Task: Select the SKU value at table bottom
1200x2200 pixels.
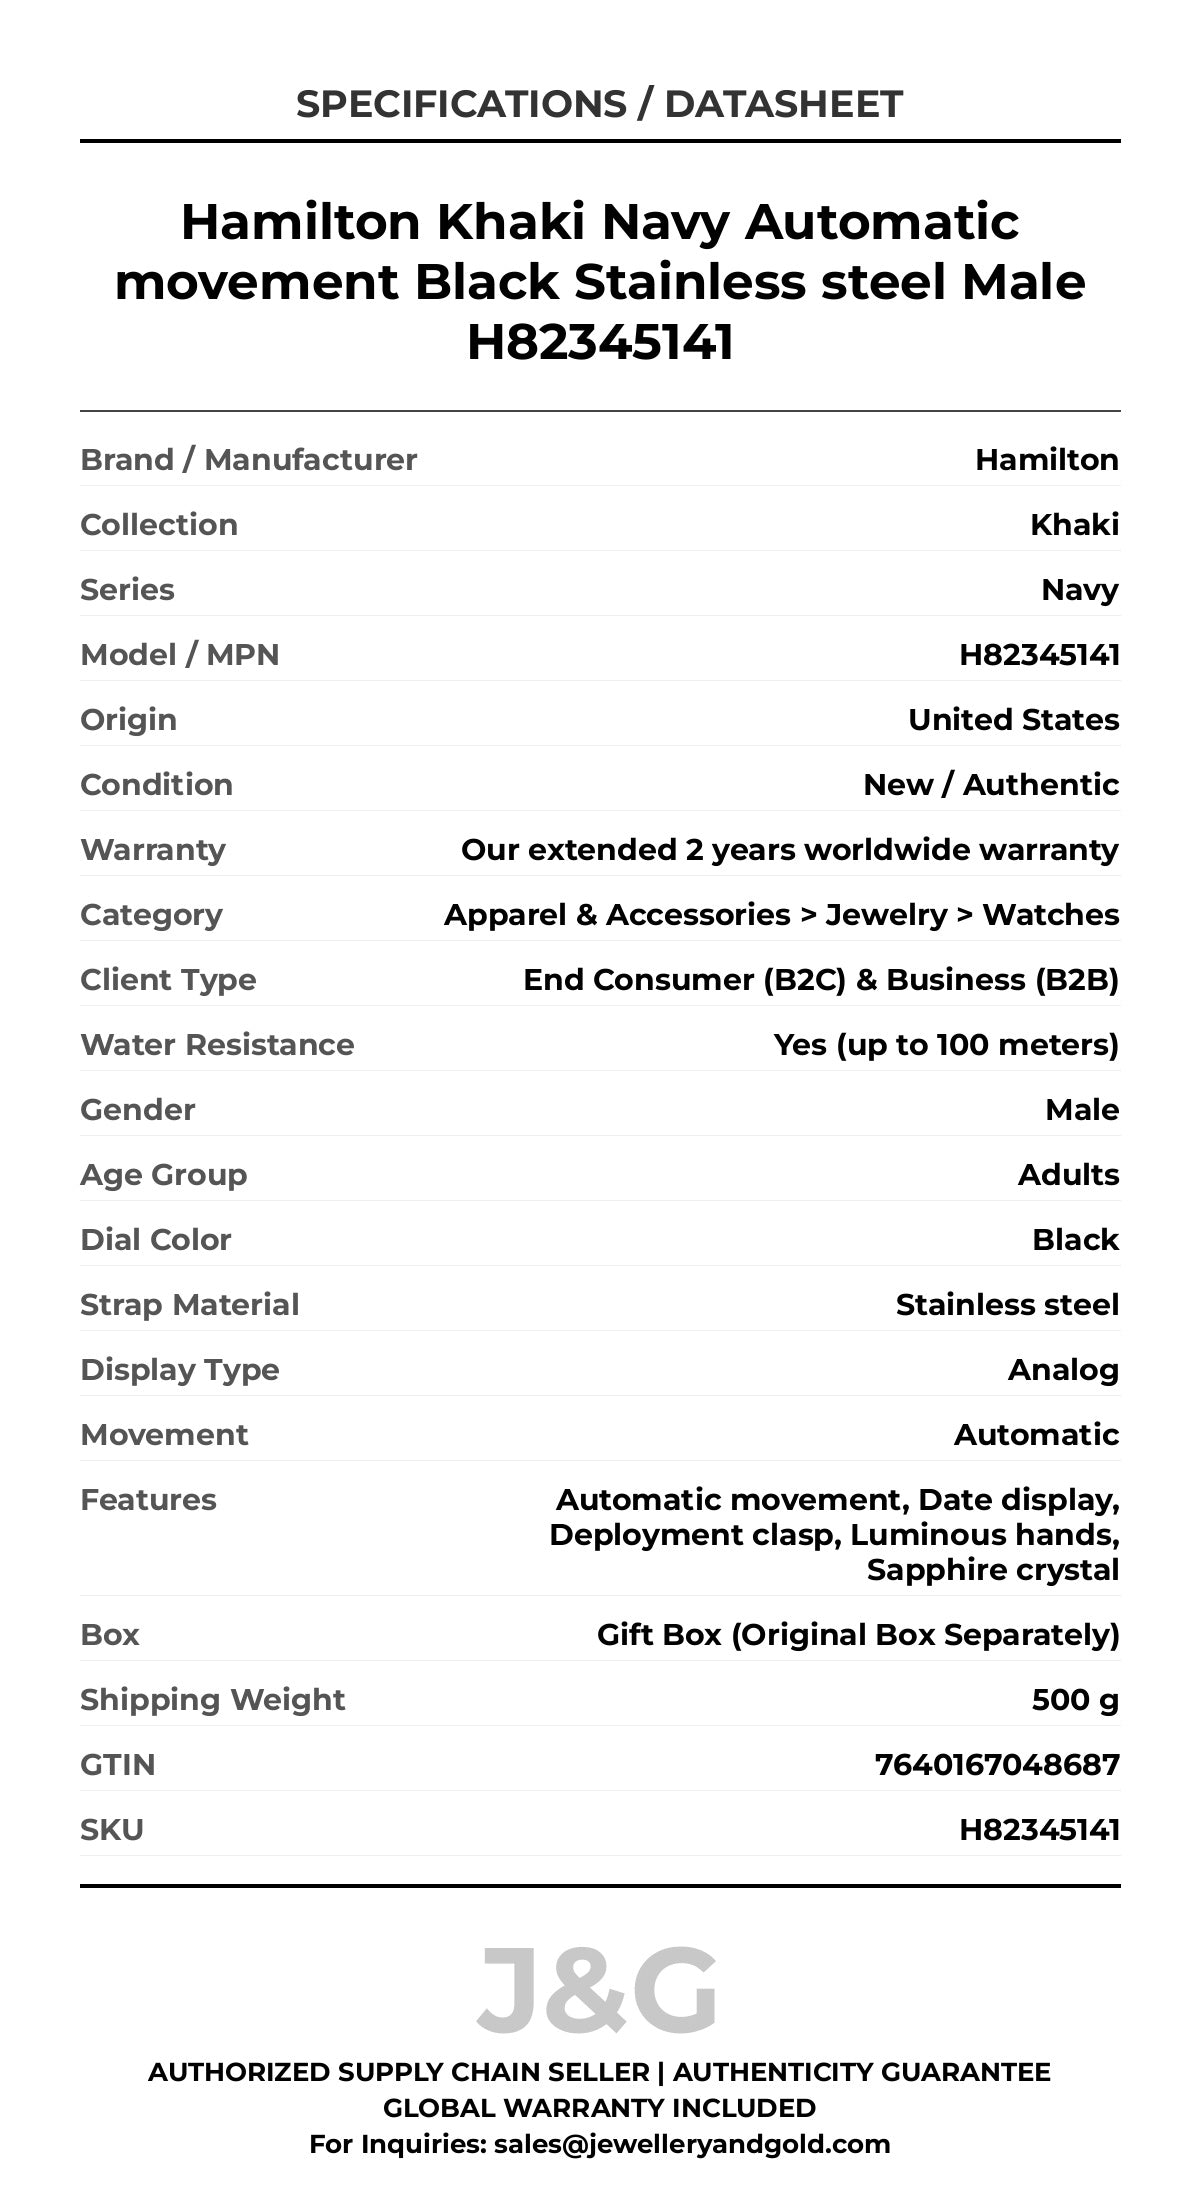Action: [x=1039, y=1829]
